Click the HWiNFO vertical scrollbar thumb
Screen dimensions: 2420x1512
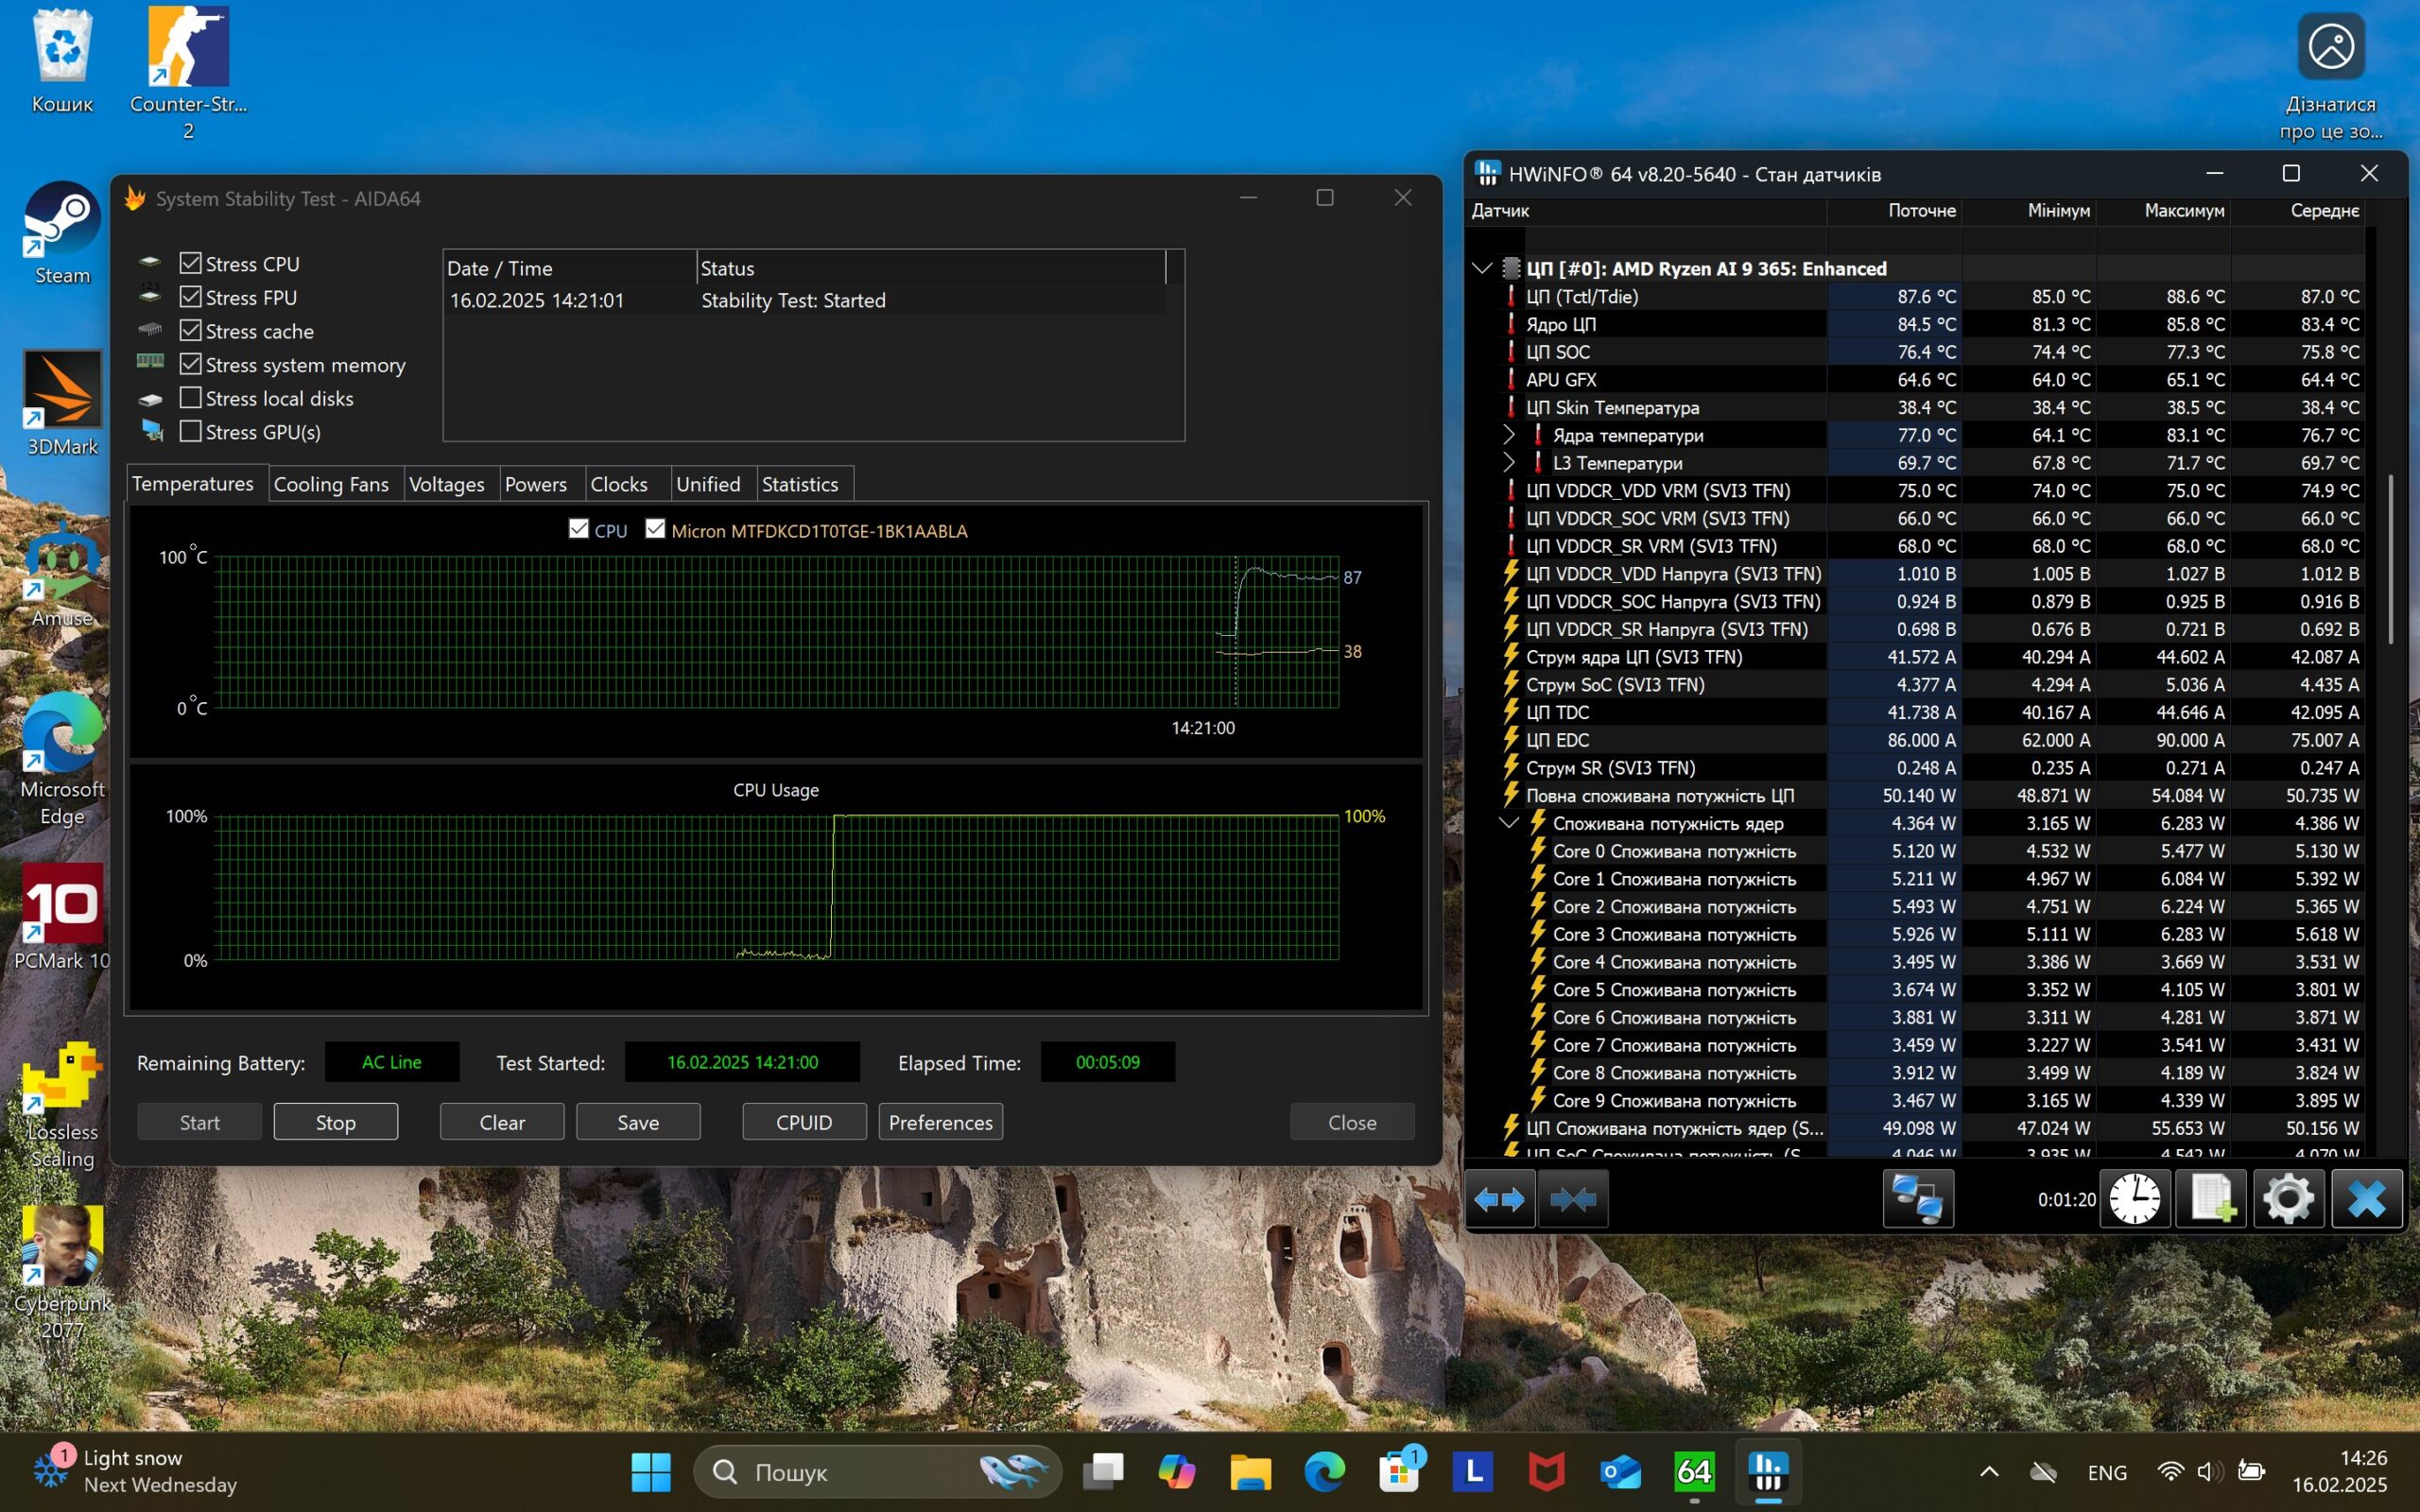(2391, 560)
